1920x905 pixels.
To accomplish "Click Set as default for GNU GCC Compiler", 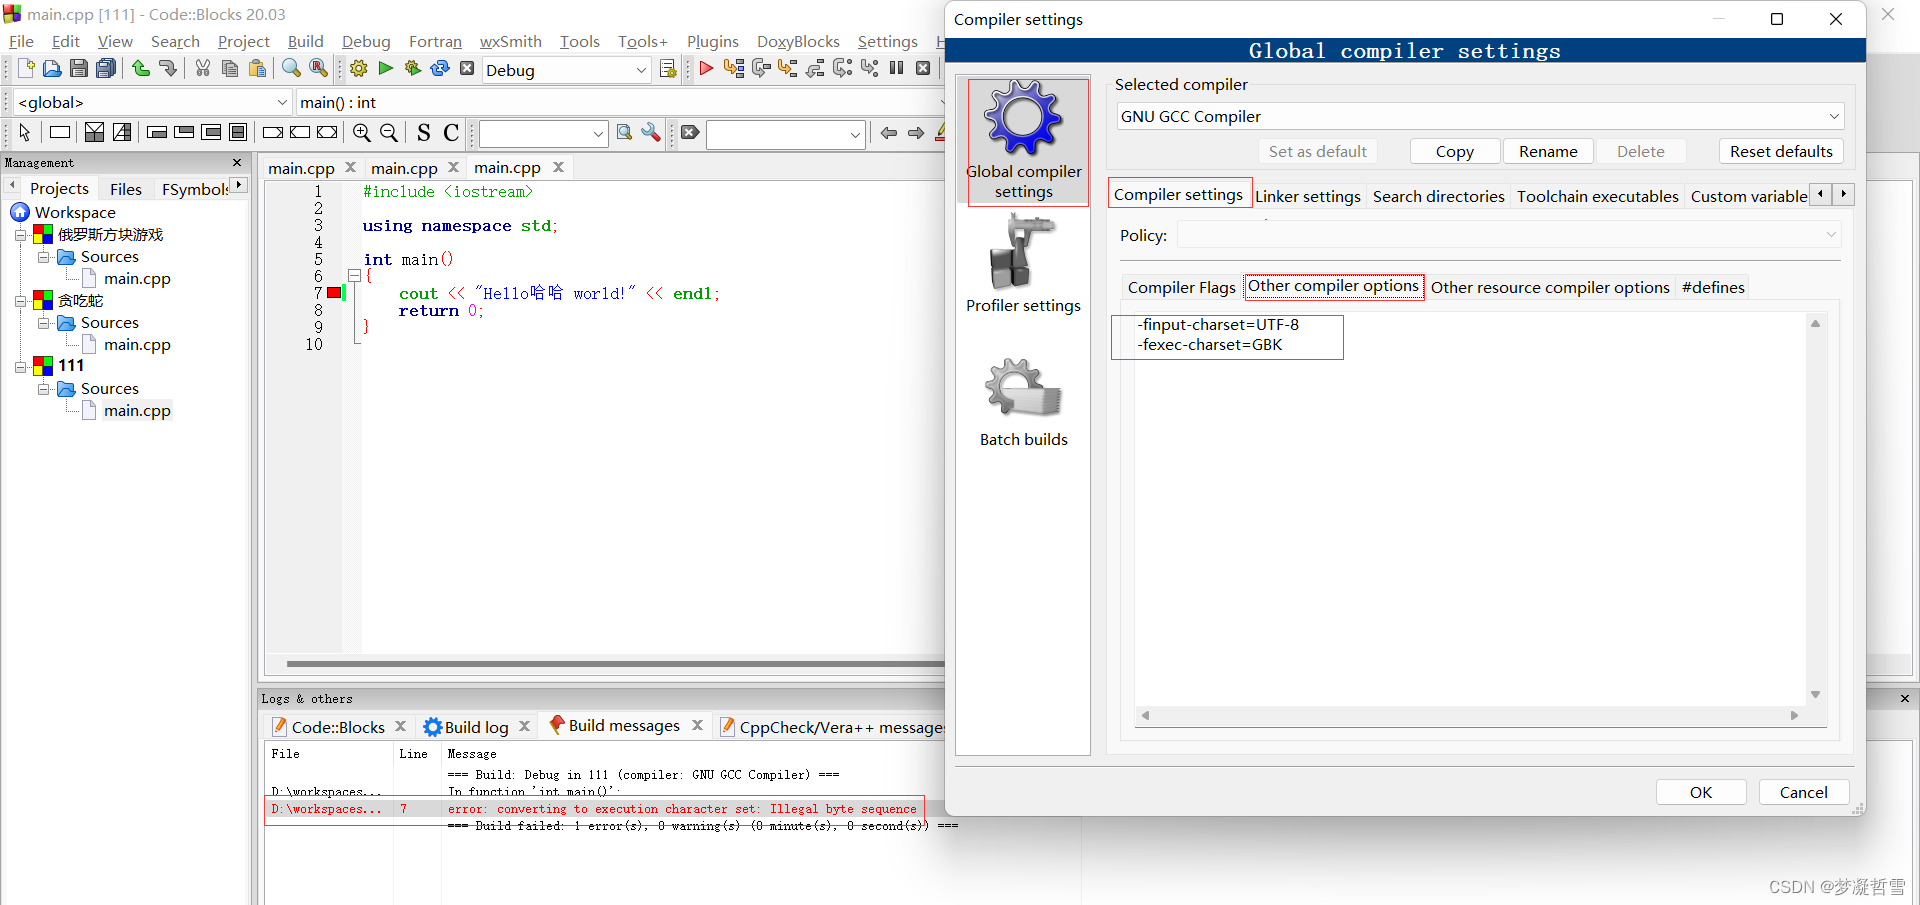I will 1317,151.
